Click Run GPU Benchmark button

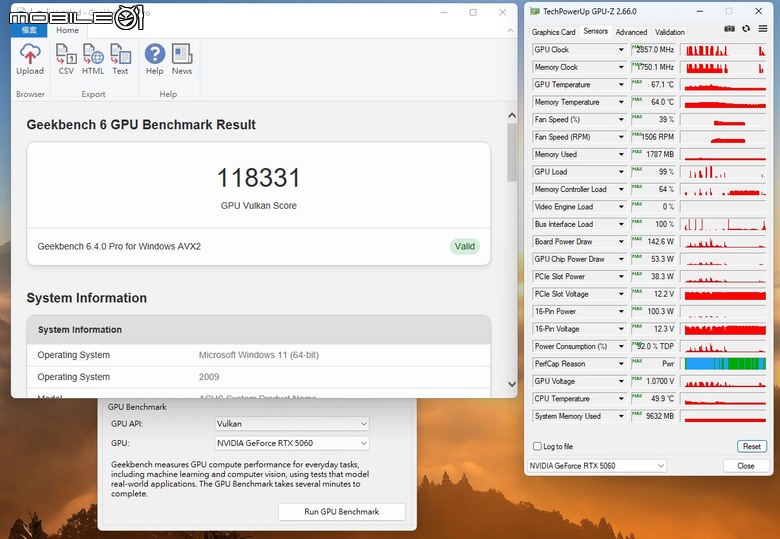click(x=342, y=512)
